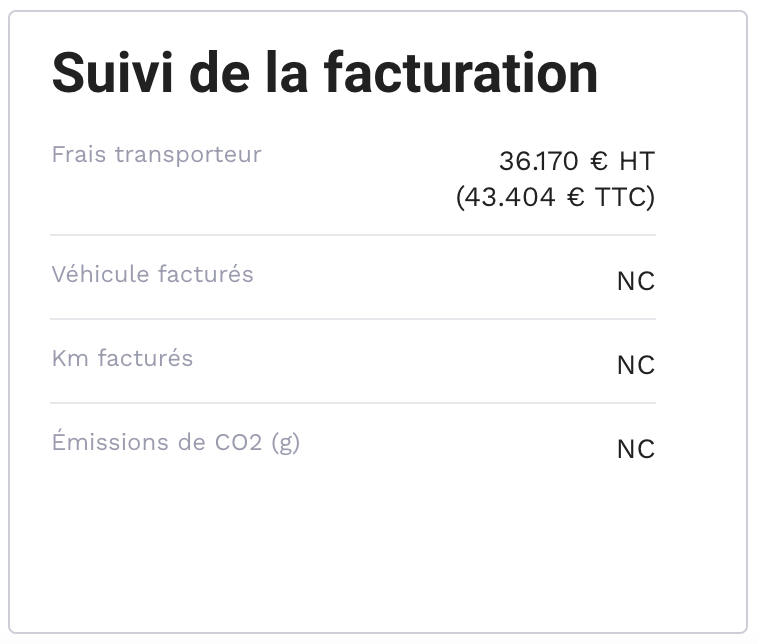This screenshot has height=644, width=758.
Task: Click the 'Suivi de la facturation' heading
Action: [x=324, y=72]
